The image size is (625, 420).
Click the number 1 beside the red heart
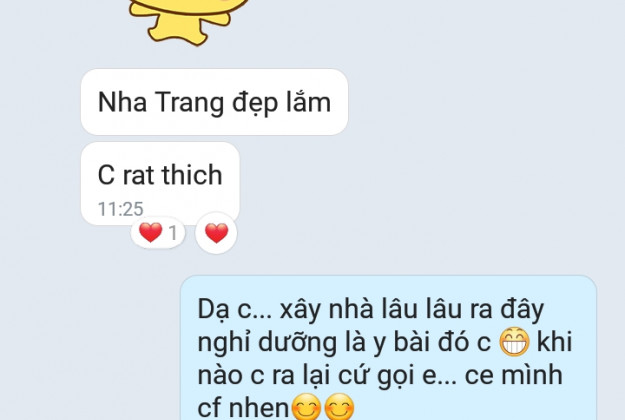coord(173,233)
